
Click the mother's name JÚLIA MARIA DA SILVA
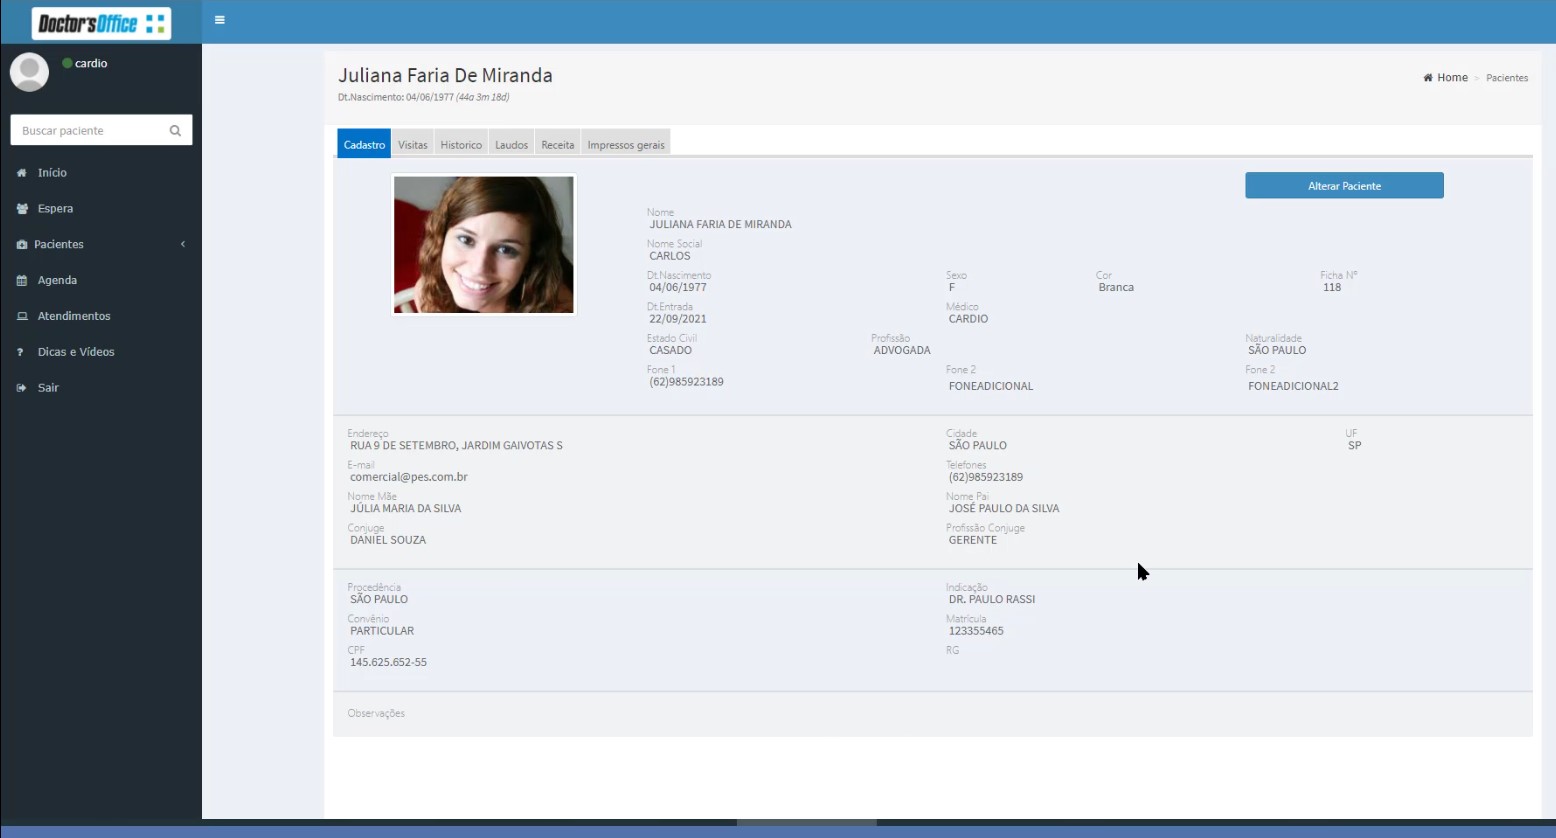(x=406, y=509)
